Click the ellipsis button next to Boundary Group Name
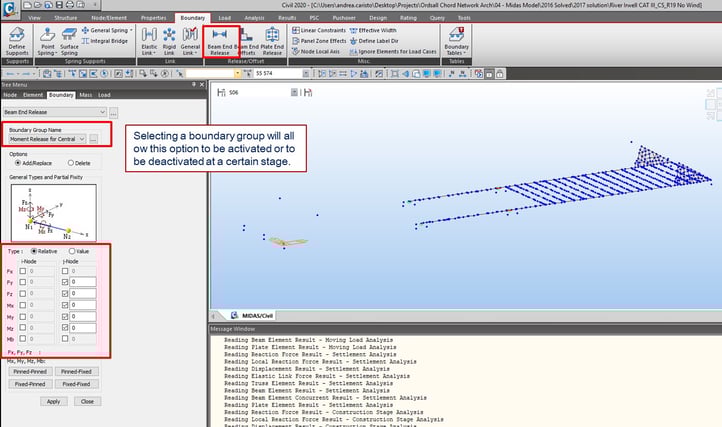Screen dimensions: 722x427 point(93,139)
